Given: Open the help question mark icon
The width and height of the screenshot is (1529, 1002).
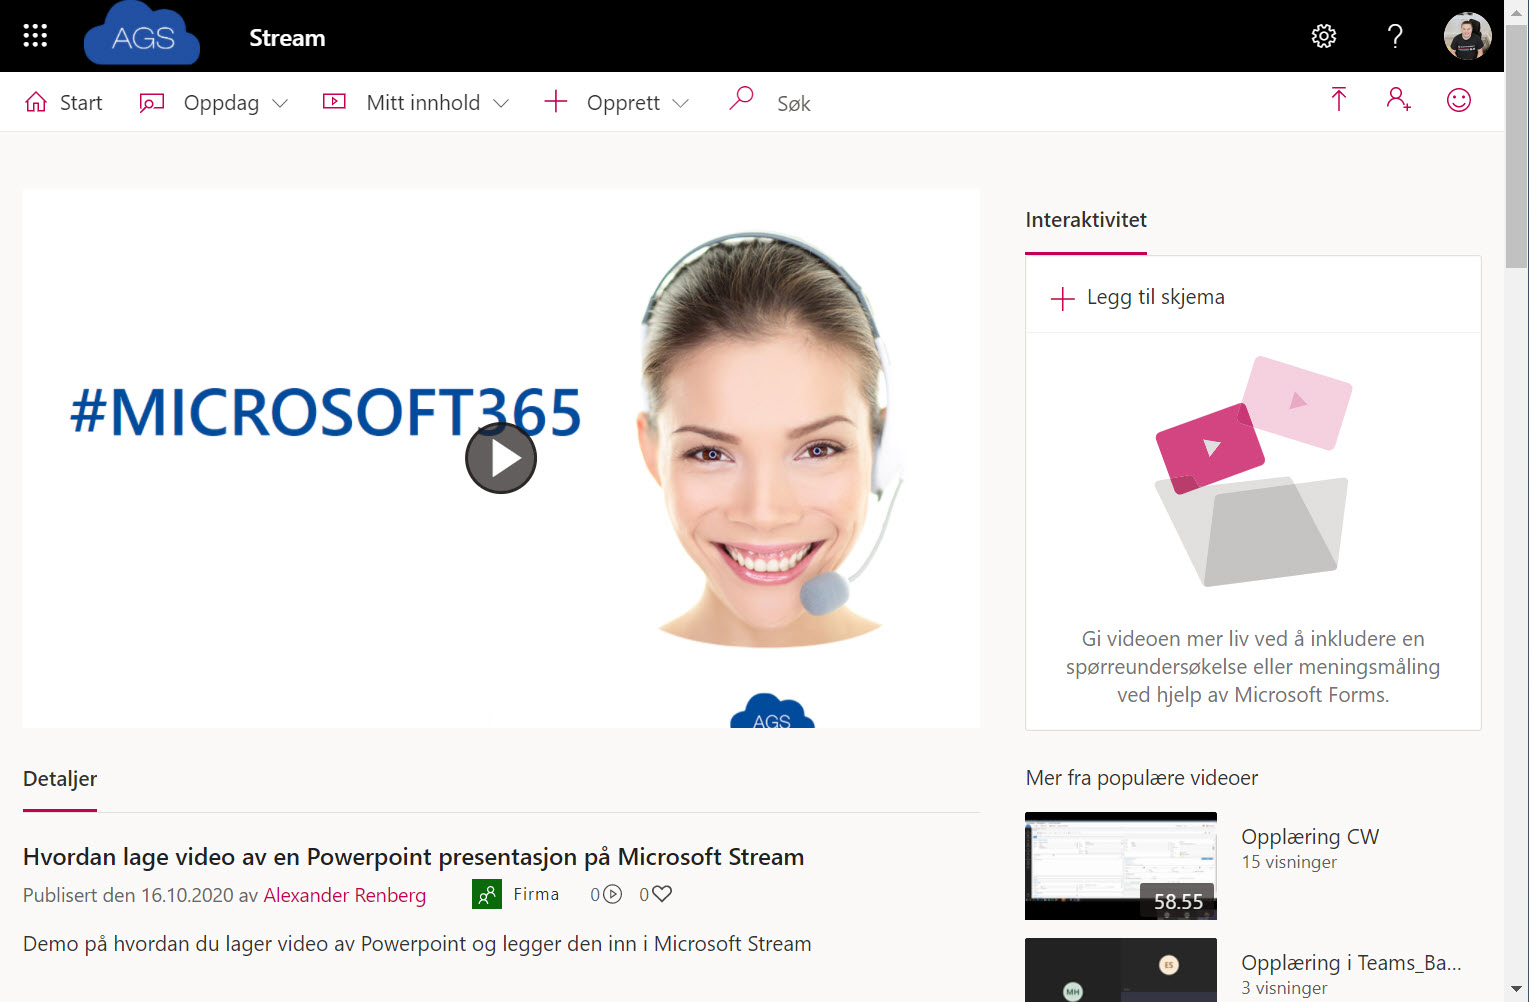Looking at the screenshot, I should [1395, 37].
